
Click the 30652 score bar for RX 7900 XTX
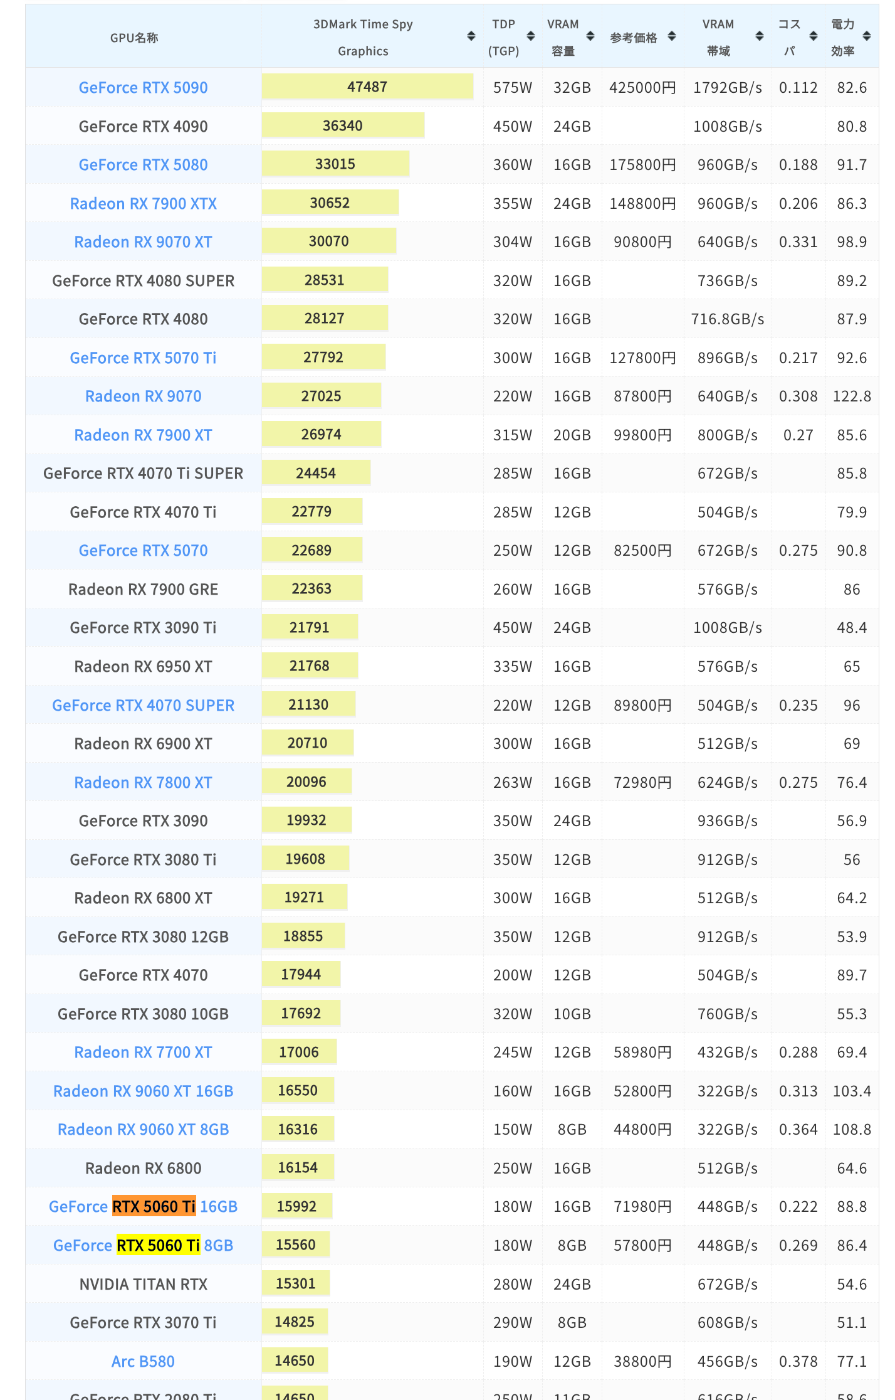[x=330, y=203]
